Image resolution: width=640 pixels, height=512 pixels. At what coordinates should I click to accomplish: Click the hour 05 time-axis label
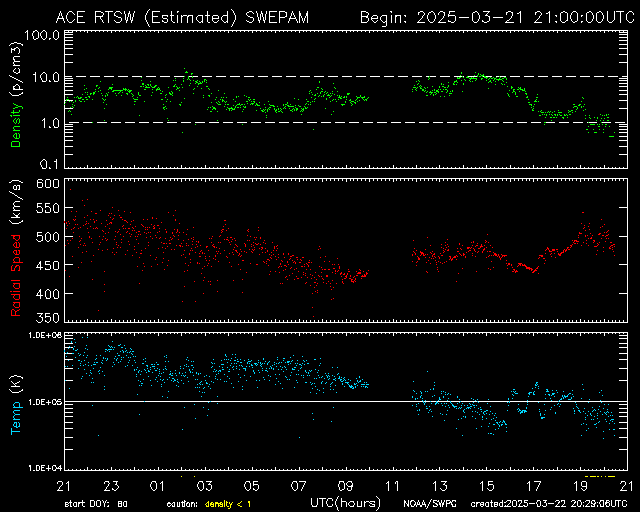pyautogui.click(x=251, y=486)
